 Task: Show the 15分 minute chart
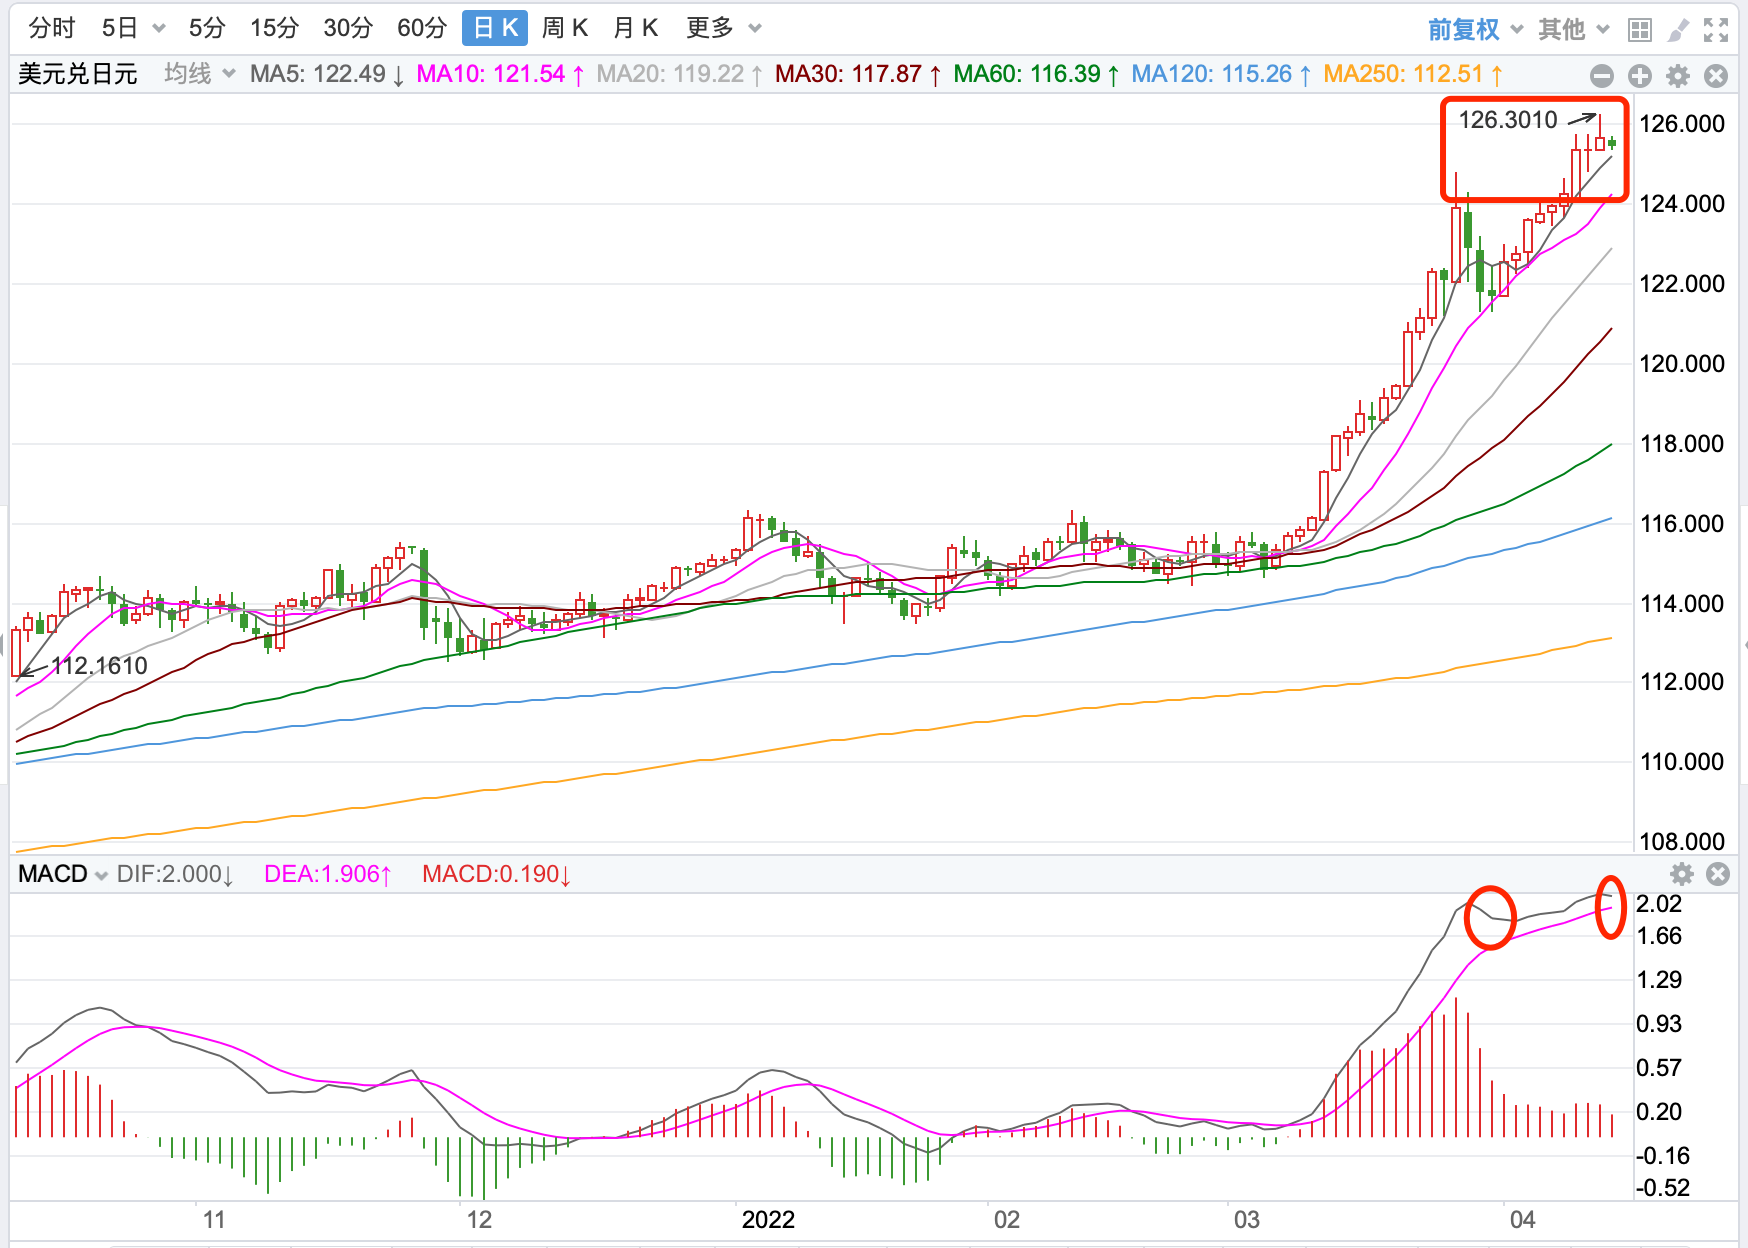[274, 28]
